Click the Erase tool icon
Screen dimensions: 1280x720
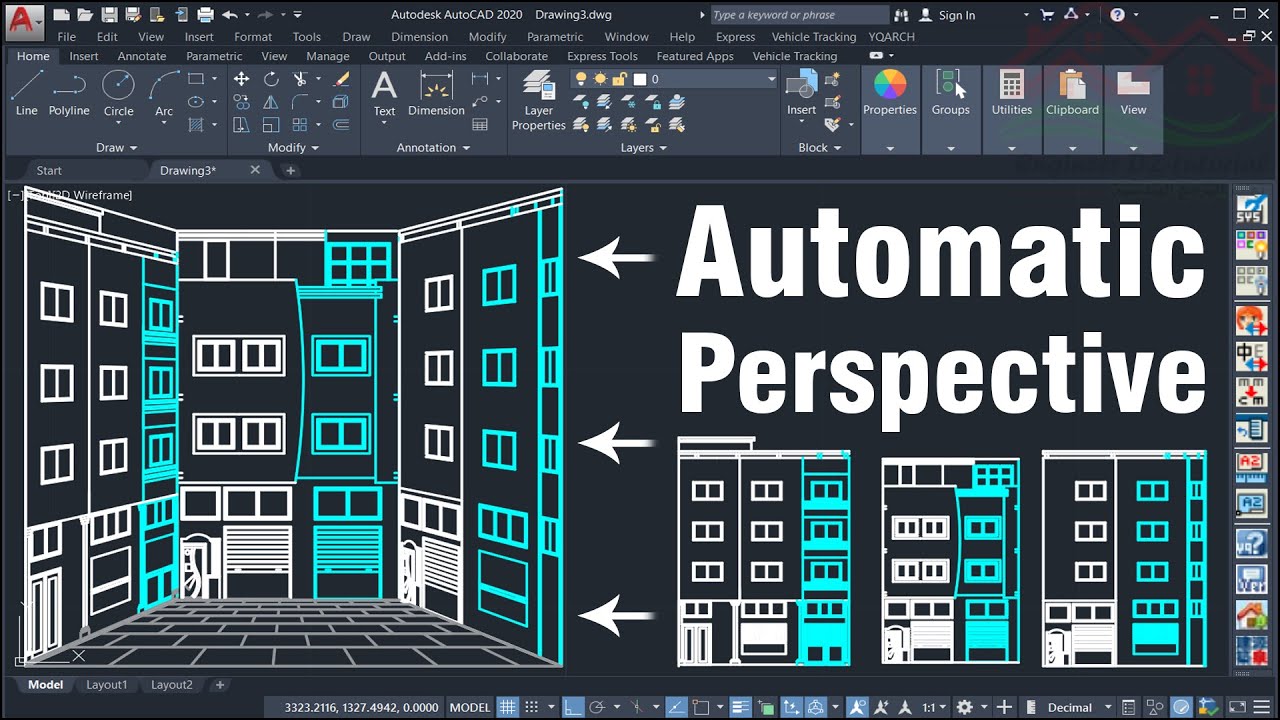[341, 79]
